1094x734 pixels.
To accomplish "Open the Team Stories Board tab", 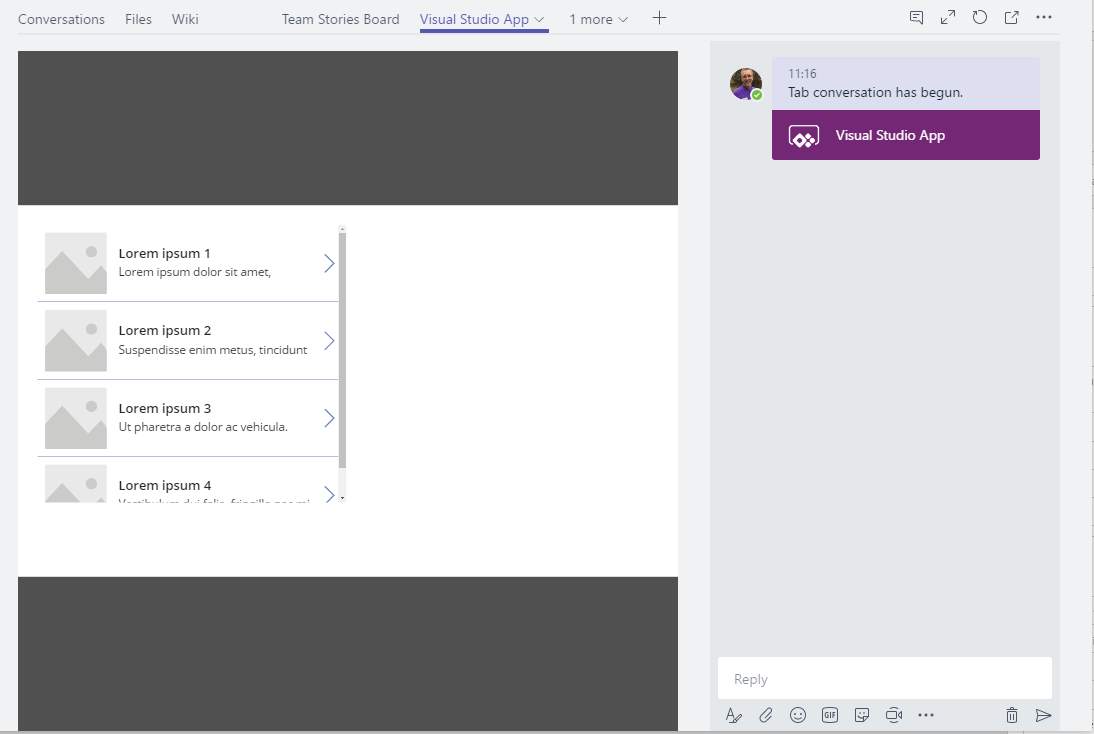I will (x=340, y=18).
